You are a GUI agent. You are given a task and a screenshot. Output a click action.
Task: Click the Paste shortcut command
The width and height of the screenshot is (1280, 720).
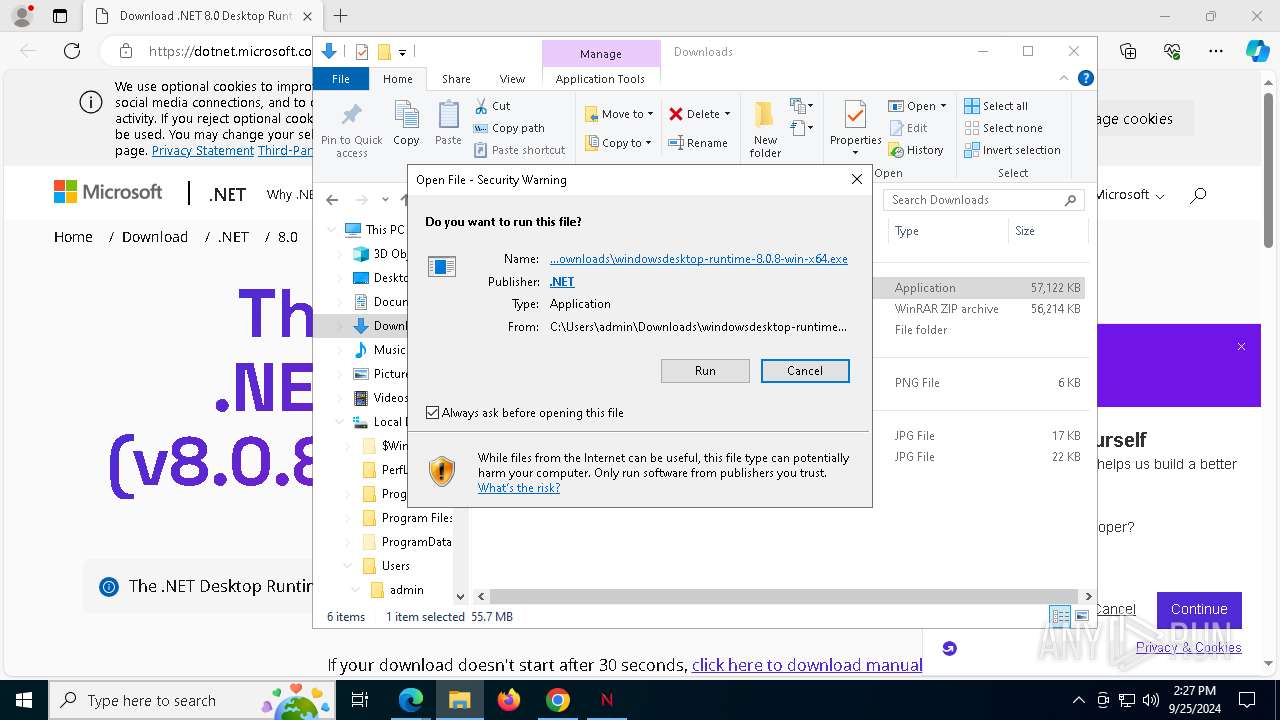click(520, 150)
